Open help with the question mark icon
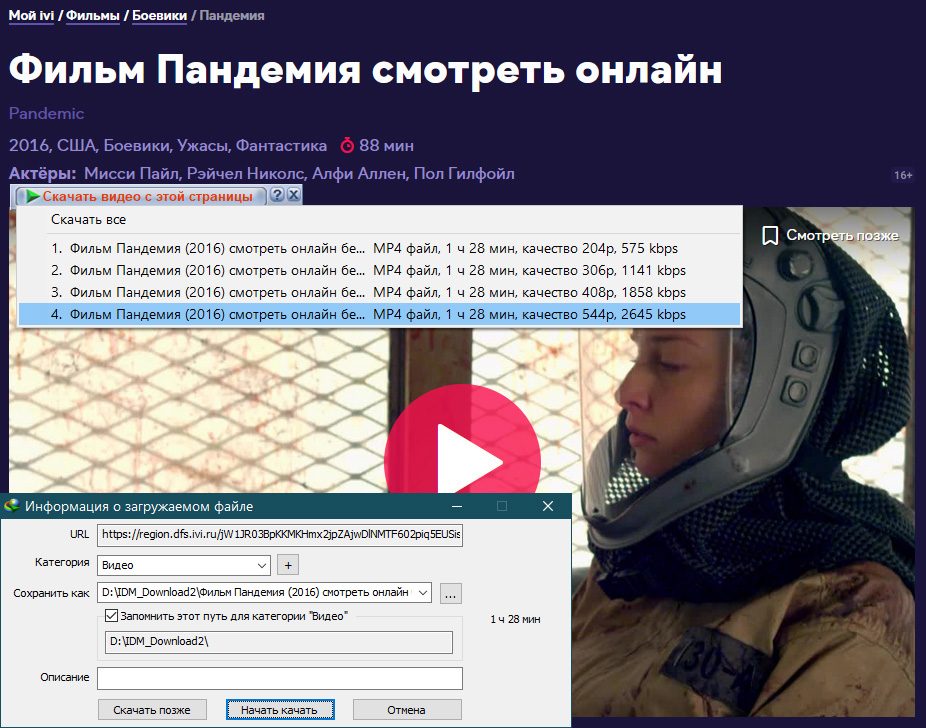 [278, 196]
